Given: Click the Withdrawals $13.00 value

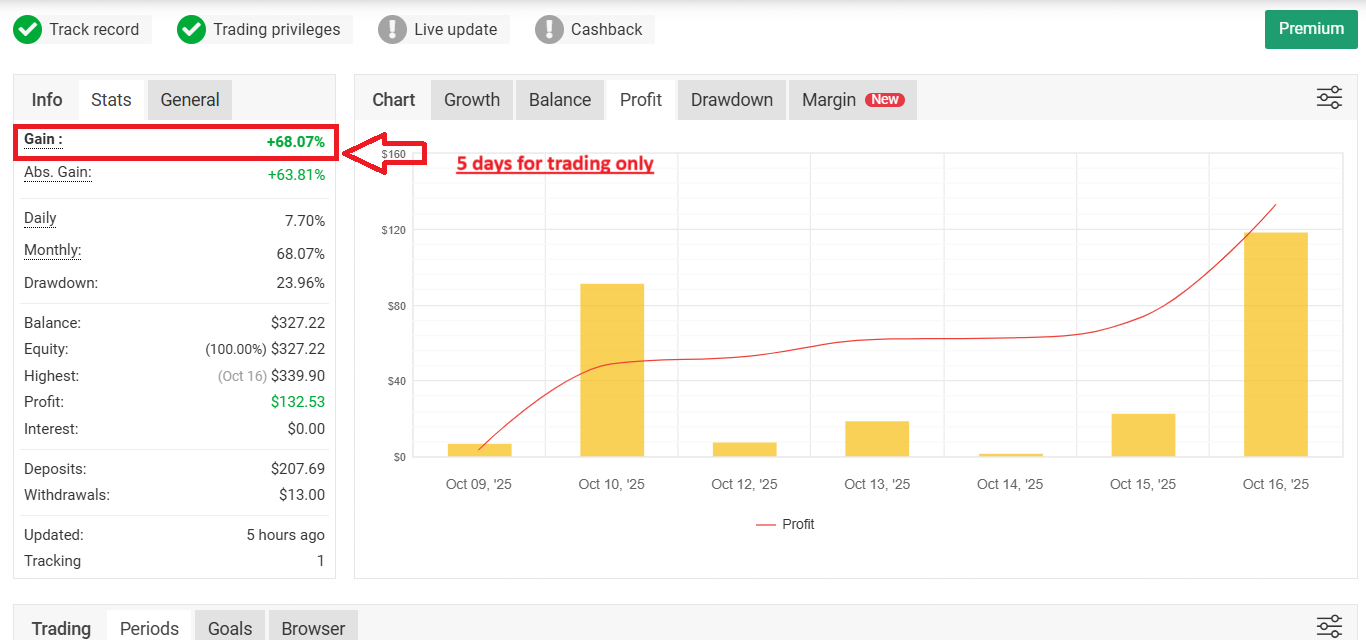Looking at the screenshot, I should pyautogui.click(x=302, y=495).
